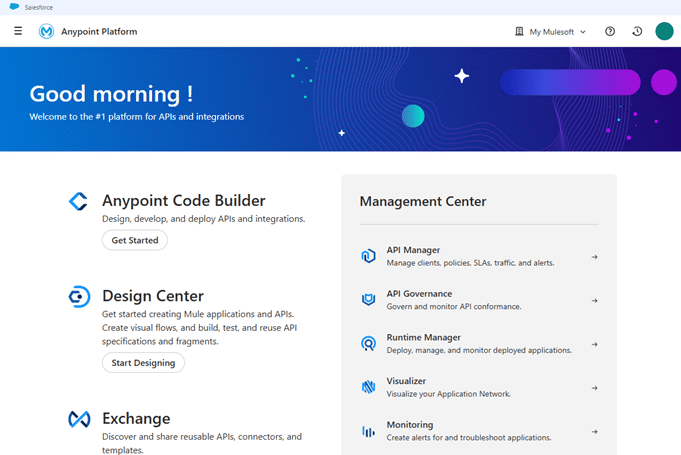The image size is (681, 455).
Task: Click the Anypoint Code Builder icon
Action: point(78,201)
